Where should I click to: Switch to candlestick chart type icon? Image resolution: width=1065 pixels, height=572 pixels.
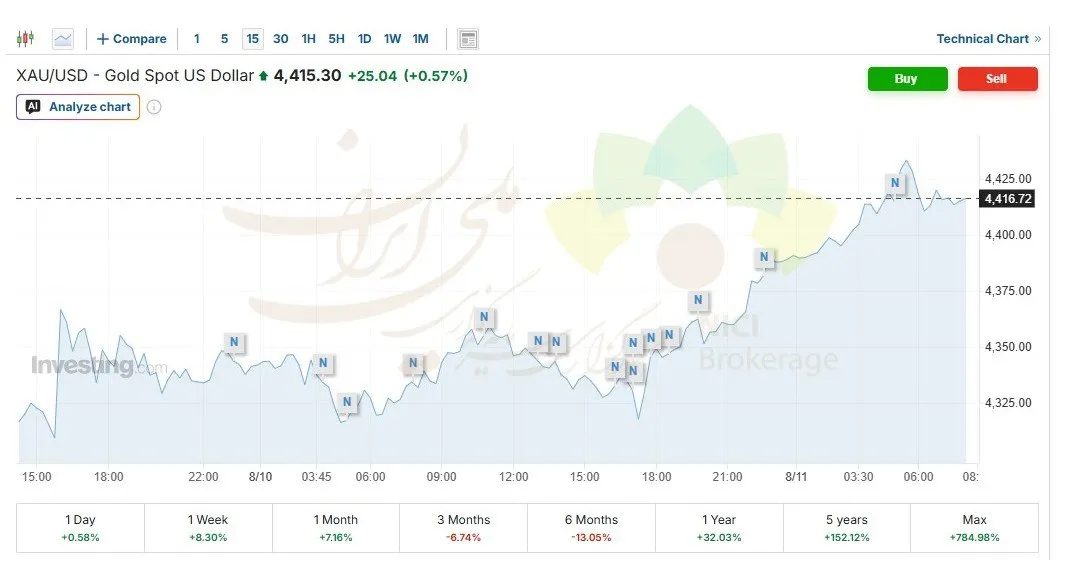click(25, 39)
